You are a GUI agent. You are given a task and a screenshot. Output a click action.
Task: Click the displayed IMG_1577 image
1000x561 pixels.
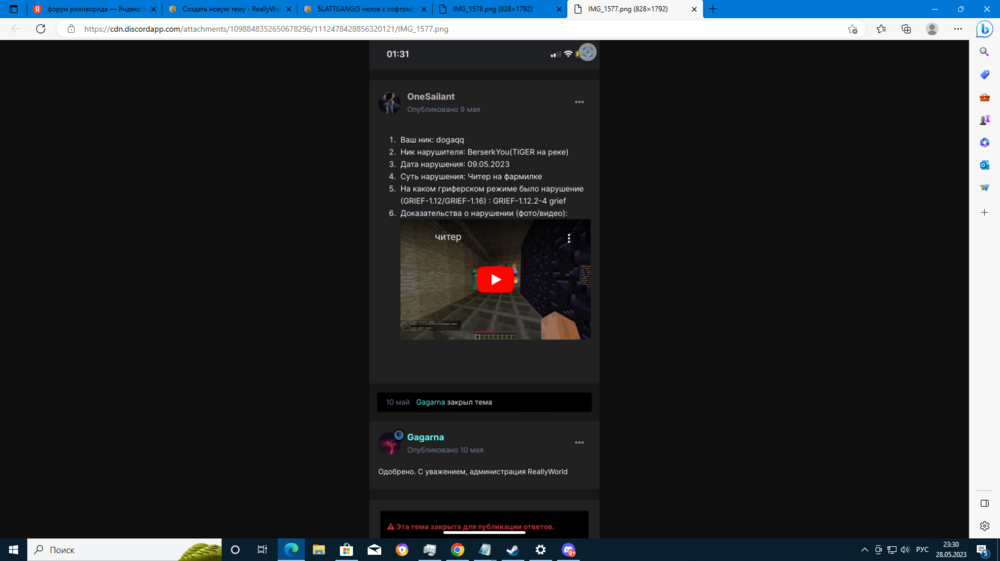click(x=484, y=289)
